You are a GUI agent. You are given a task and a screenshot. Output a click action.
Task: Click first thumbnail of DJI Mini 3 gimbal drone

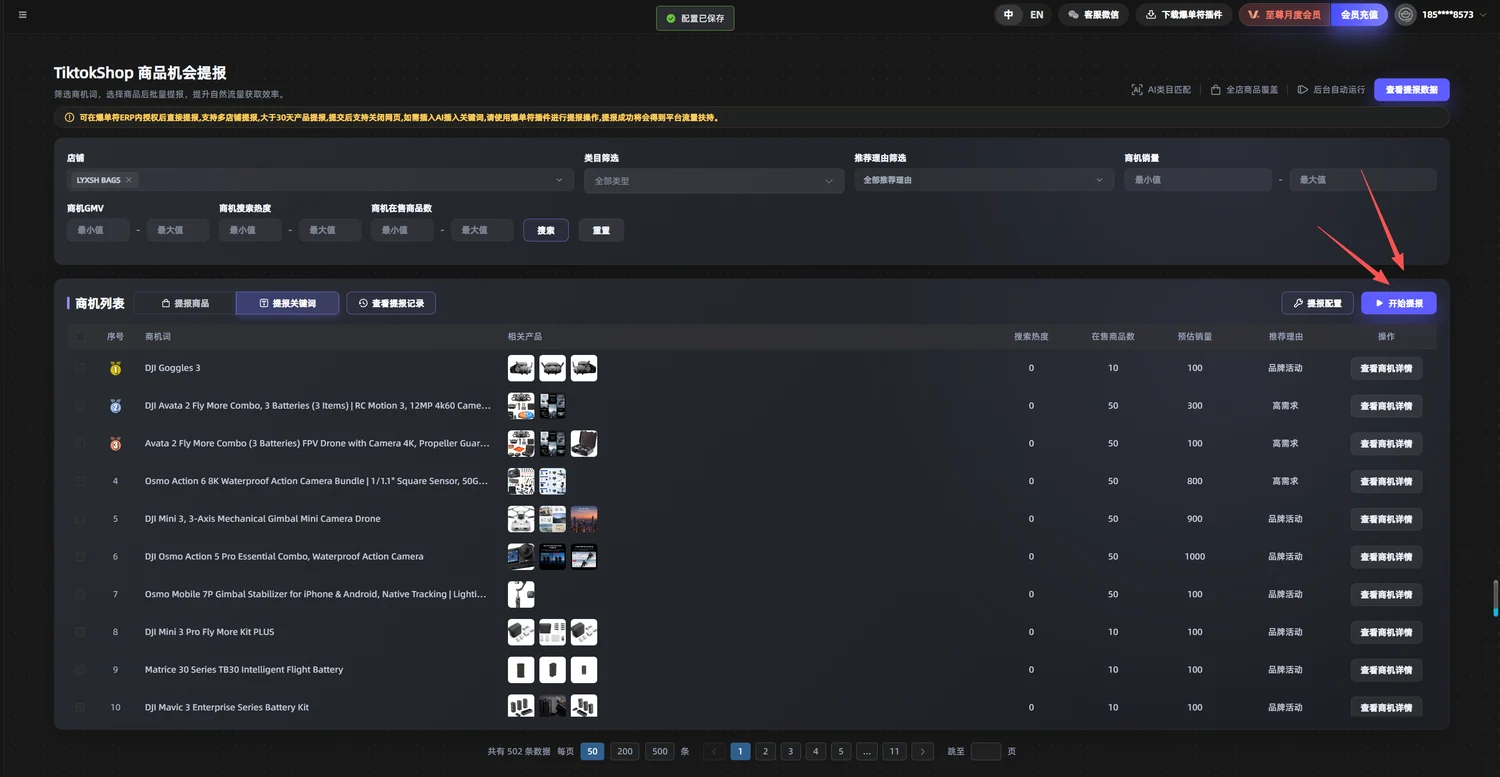tap(521, 519)
